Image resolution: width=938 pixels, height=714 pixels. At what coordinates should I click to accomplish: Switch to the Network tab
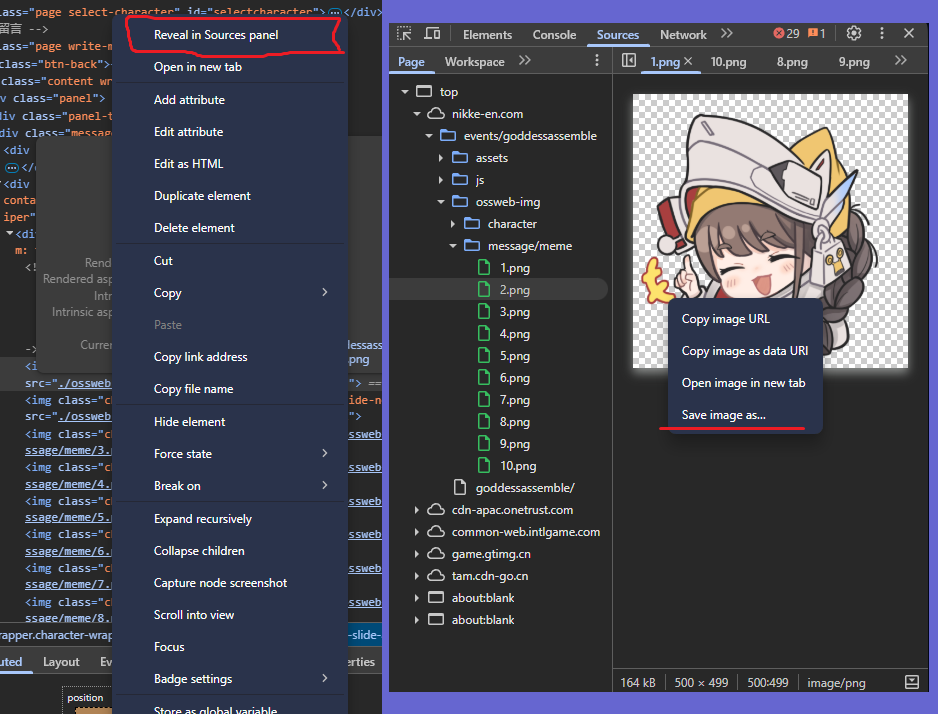point(683,35)
